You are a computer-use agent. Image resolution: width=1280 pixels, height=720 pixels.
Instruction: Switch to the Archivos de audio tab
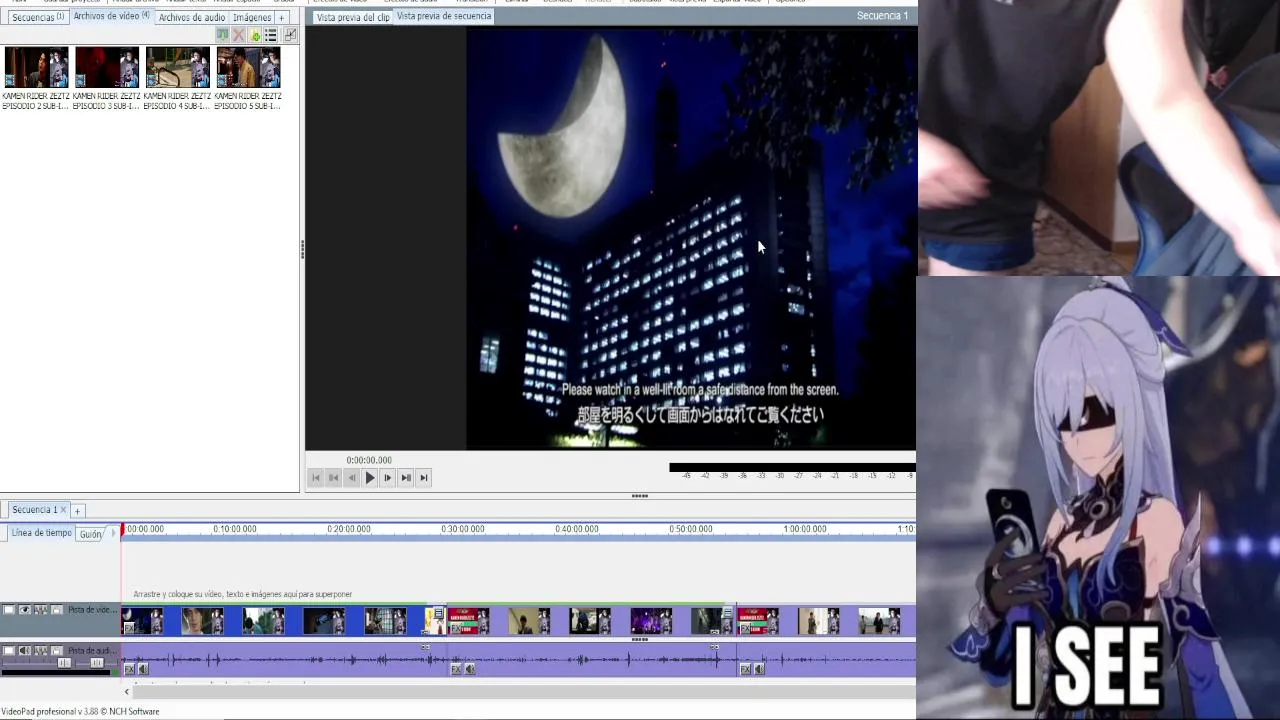point(192,17)
